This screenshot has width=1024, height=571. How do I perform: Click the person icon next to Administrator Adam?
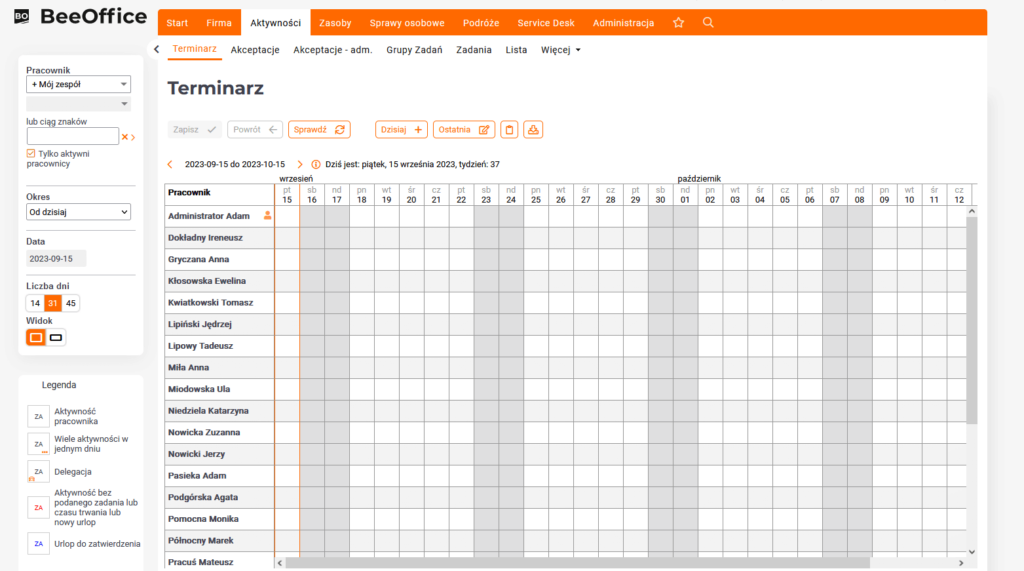(267, 215)
